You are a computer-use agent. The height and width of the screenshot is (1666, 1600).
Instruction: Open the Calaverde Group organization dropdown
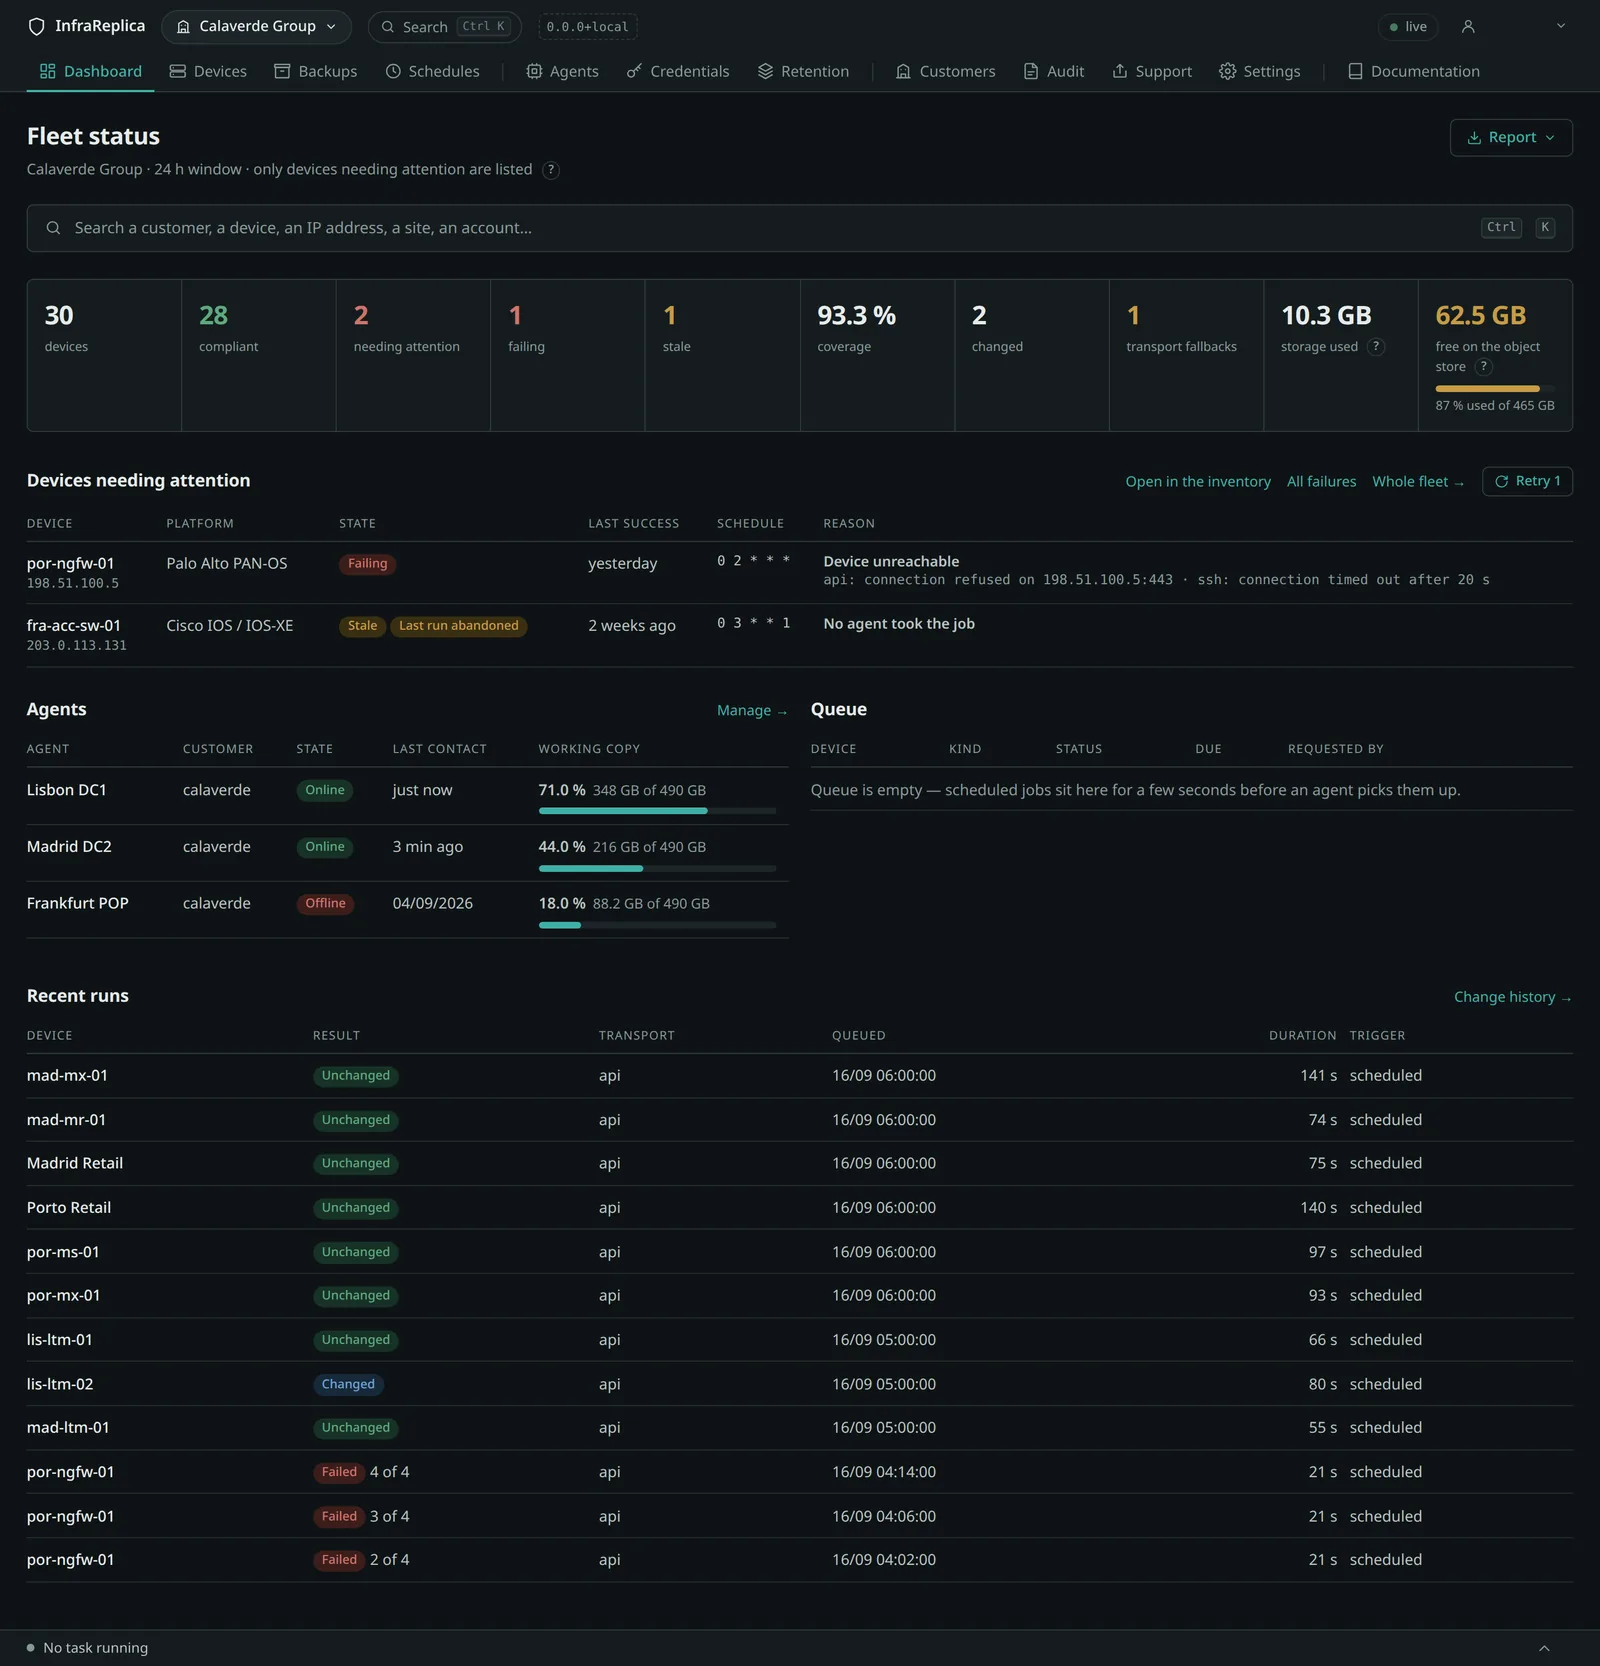[x=256, y=27]
